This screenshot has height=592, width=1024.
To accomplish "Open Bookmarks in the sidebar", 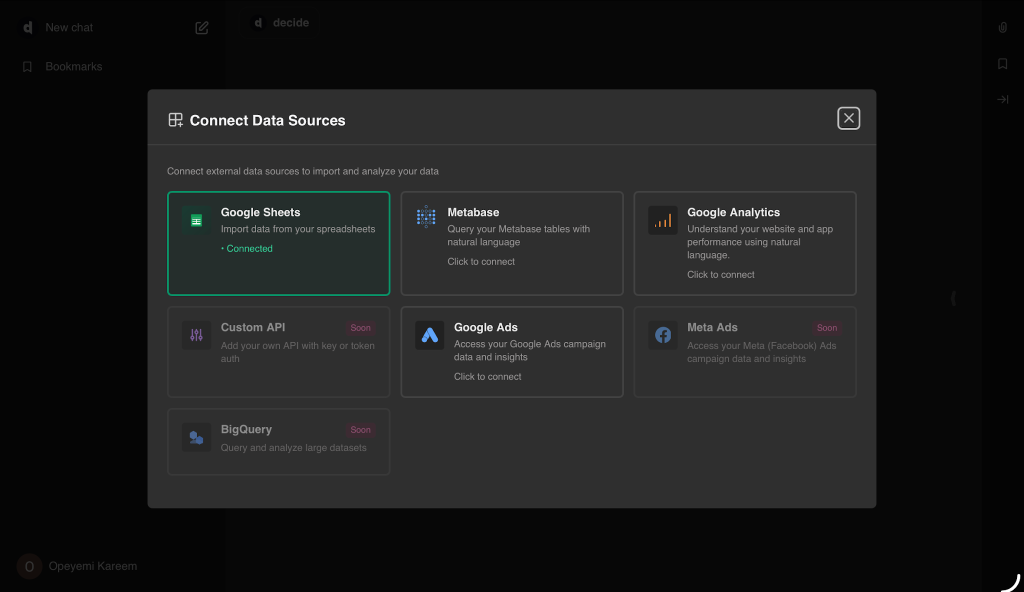I will pyautogui.click(x=73, y=67).
